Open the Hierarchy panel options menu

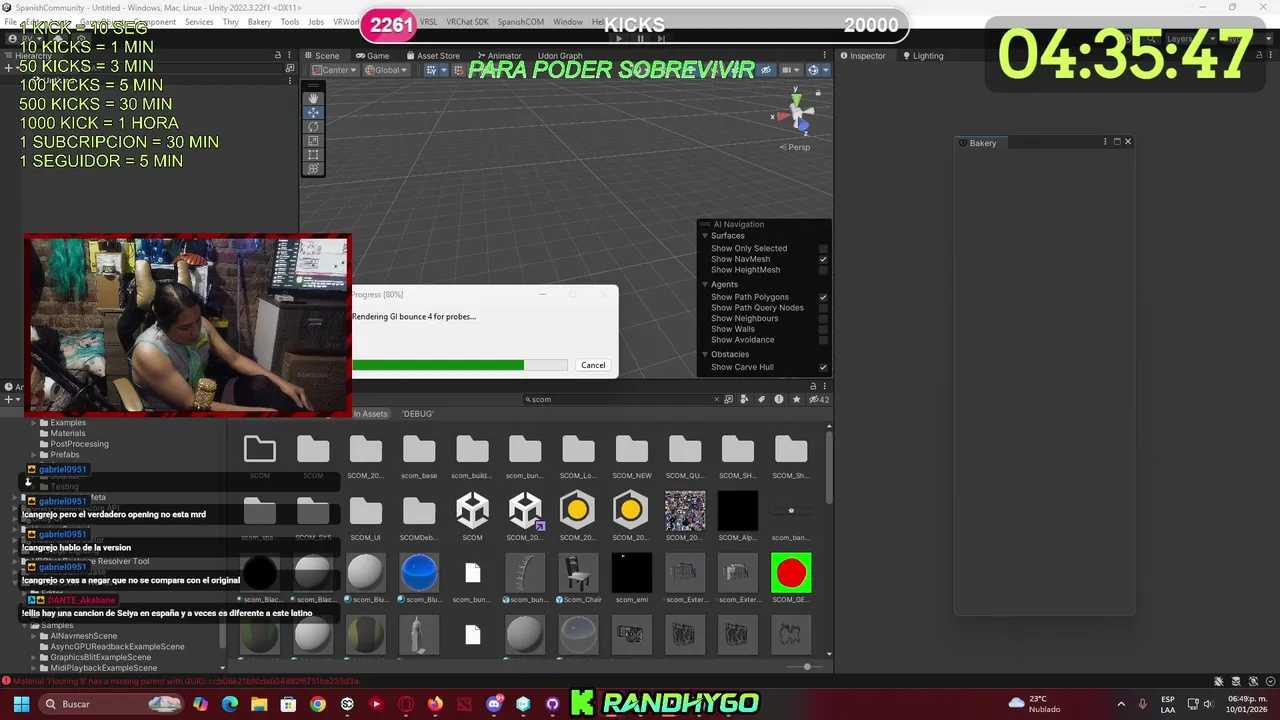[x=290, y=55]
